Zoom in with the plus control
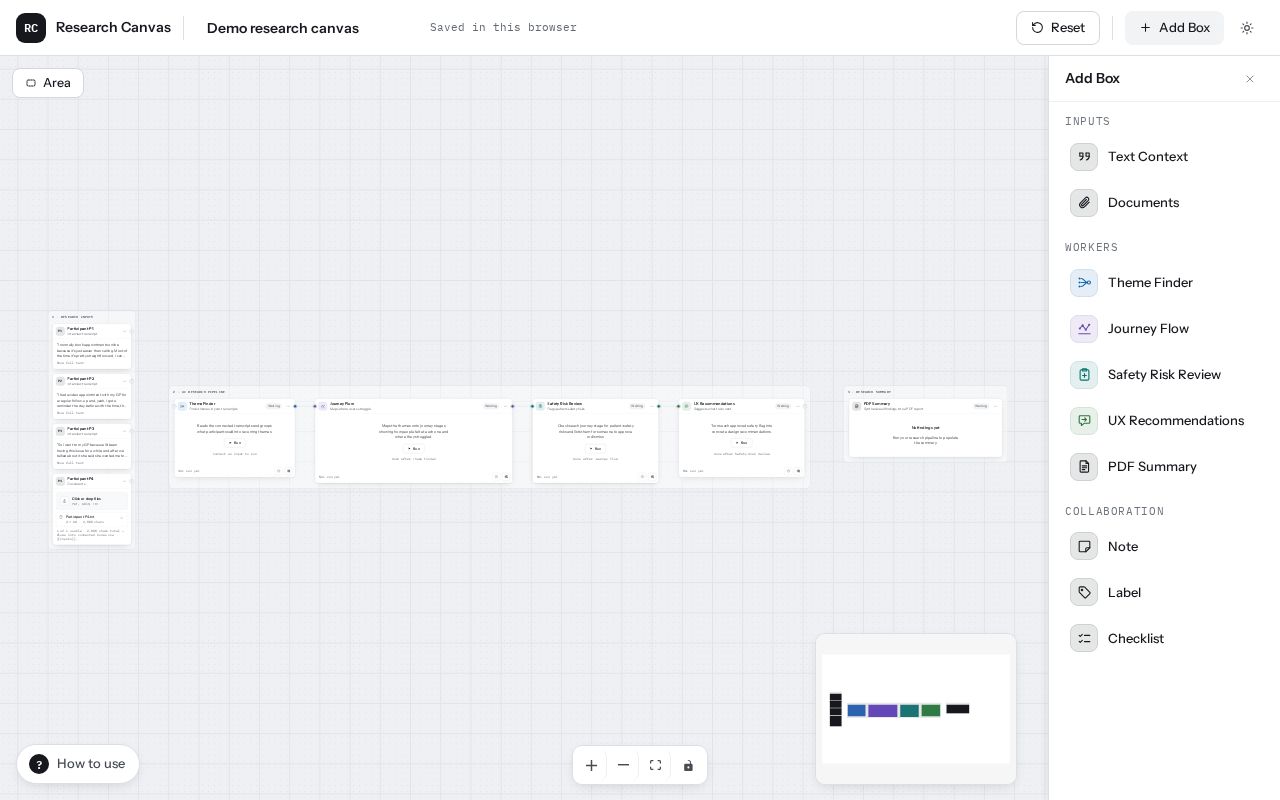The image size is (1280, 800). click(591, 765)
